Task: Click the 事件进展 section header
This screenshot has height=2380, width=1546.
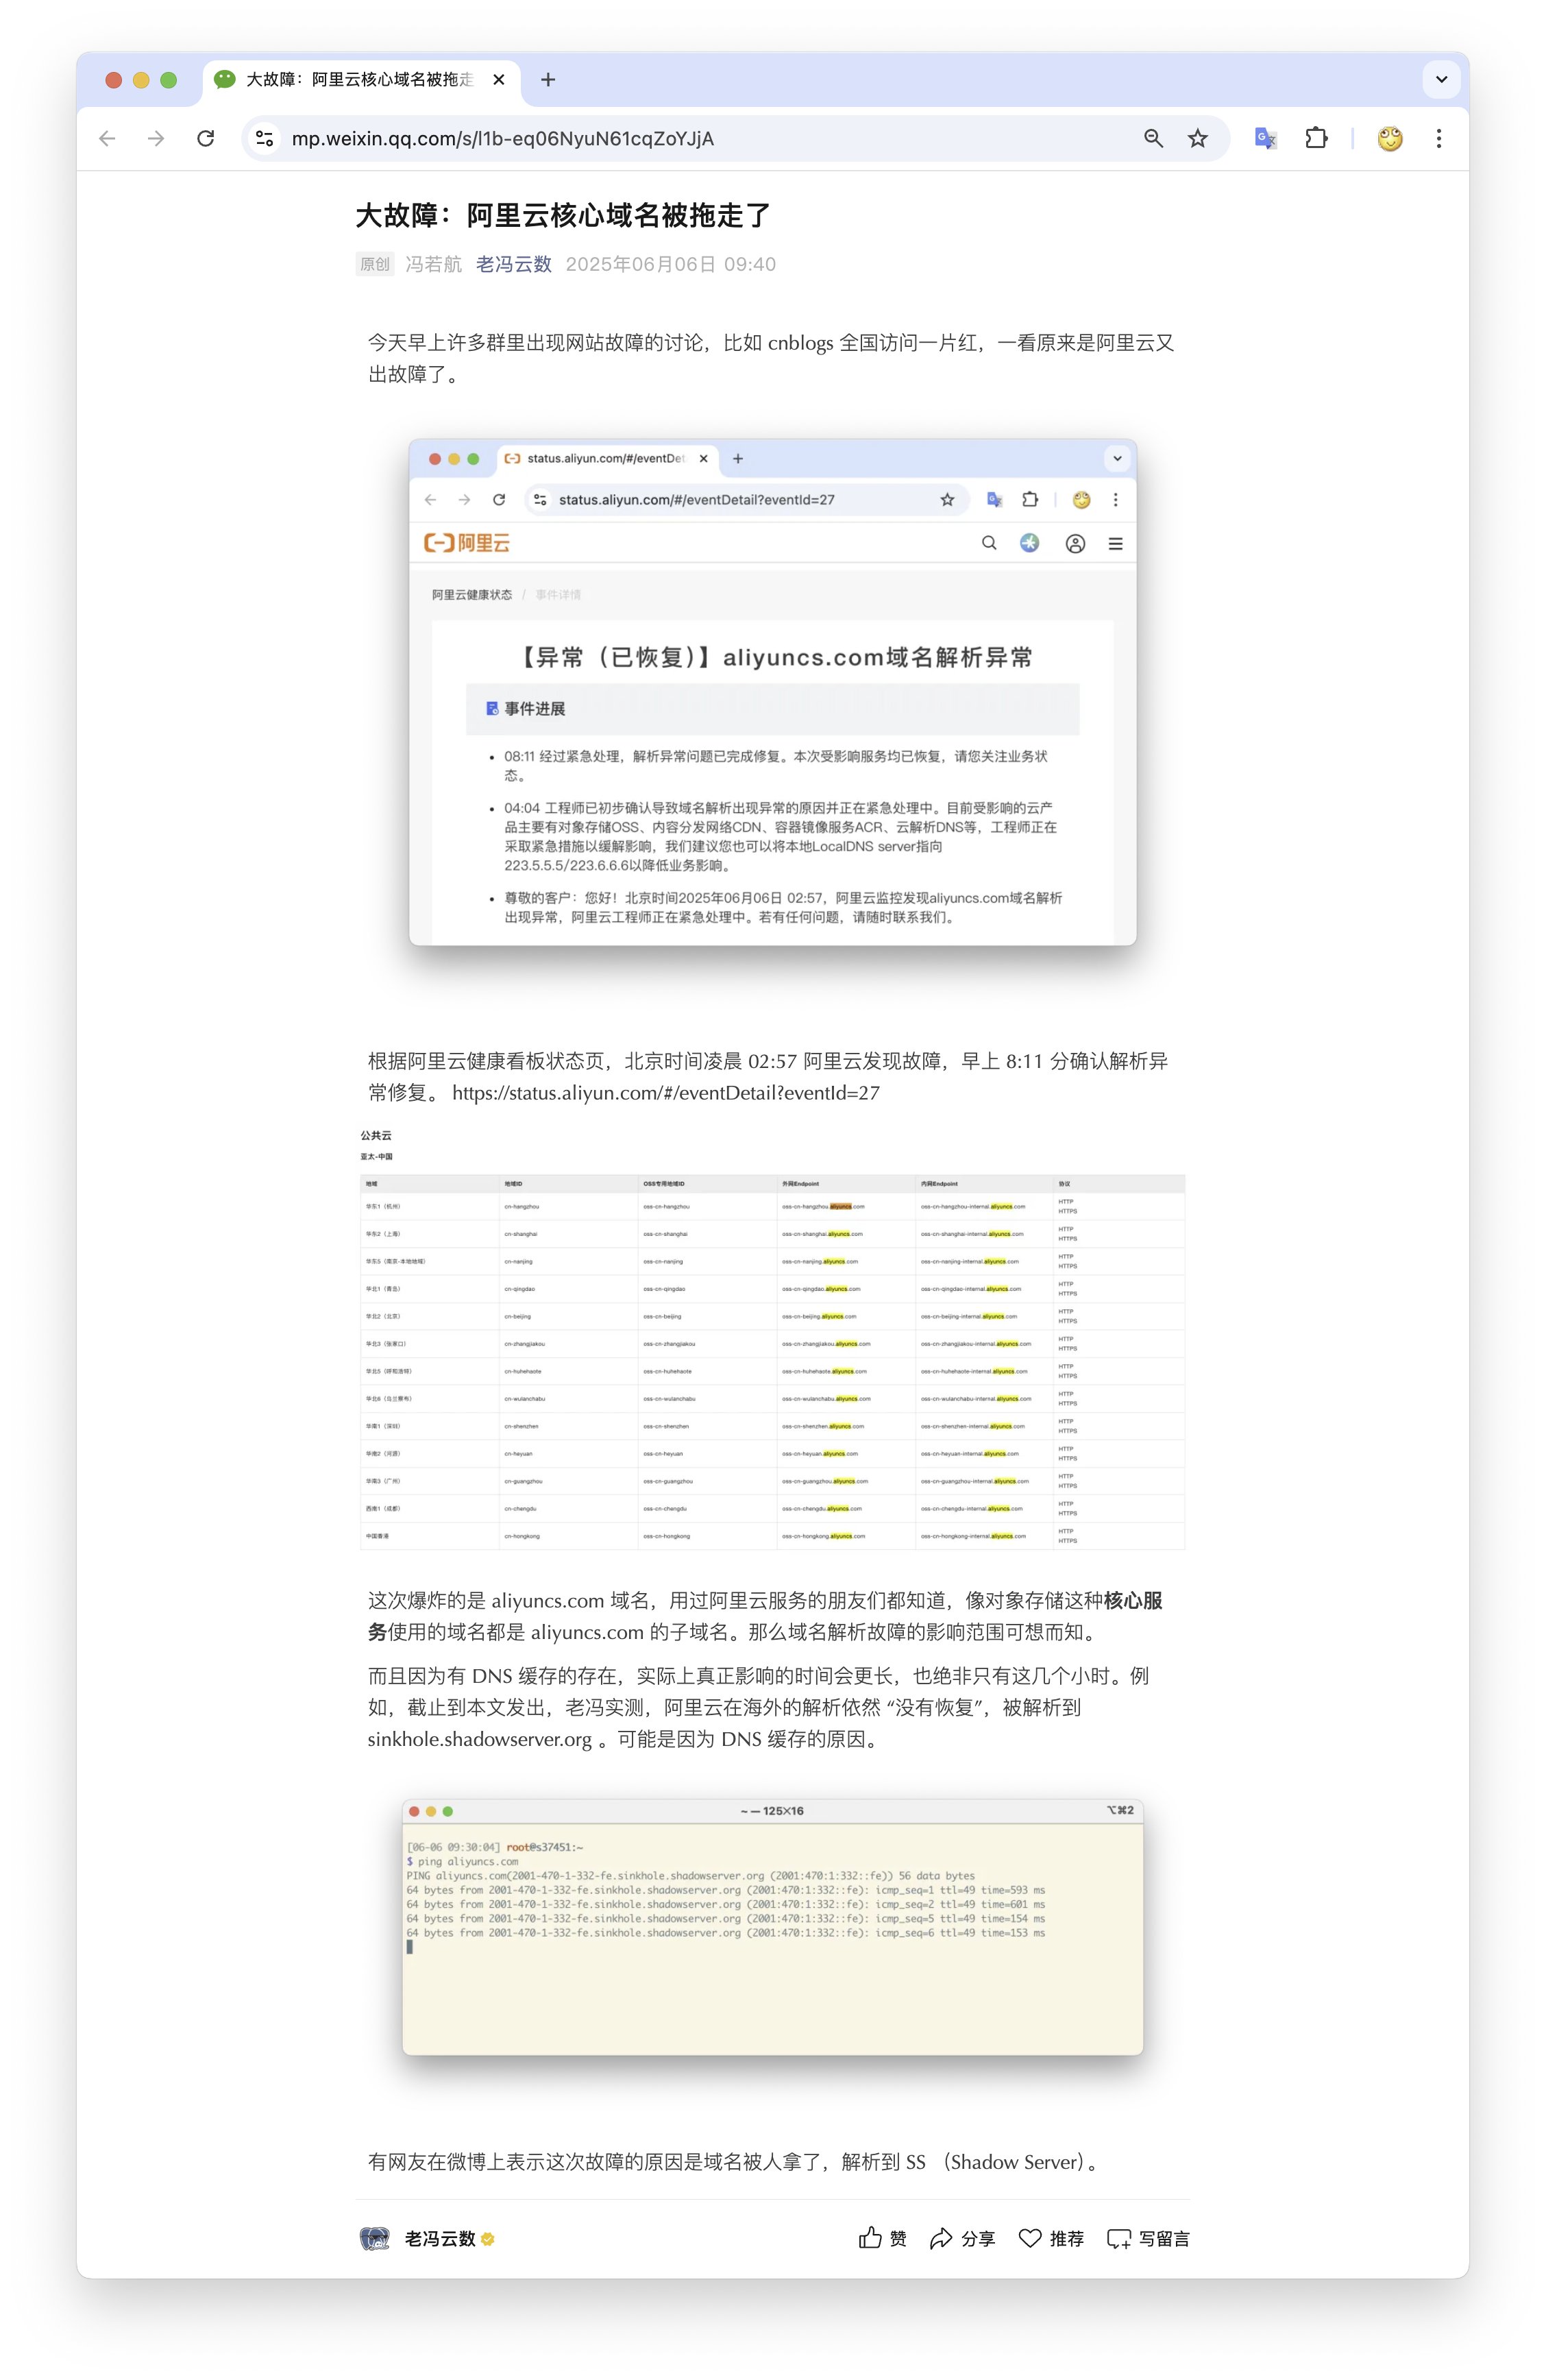Action: (x=772, y=709)
